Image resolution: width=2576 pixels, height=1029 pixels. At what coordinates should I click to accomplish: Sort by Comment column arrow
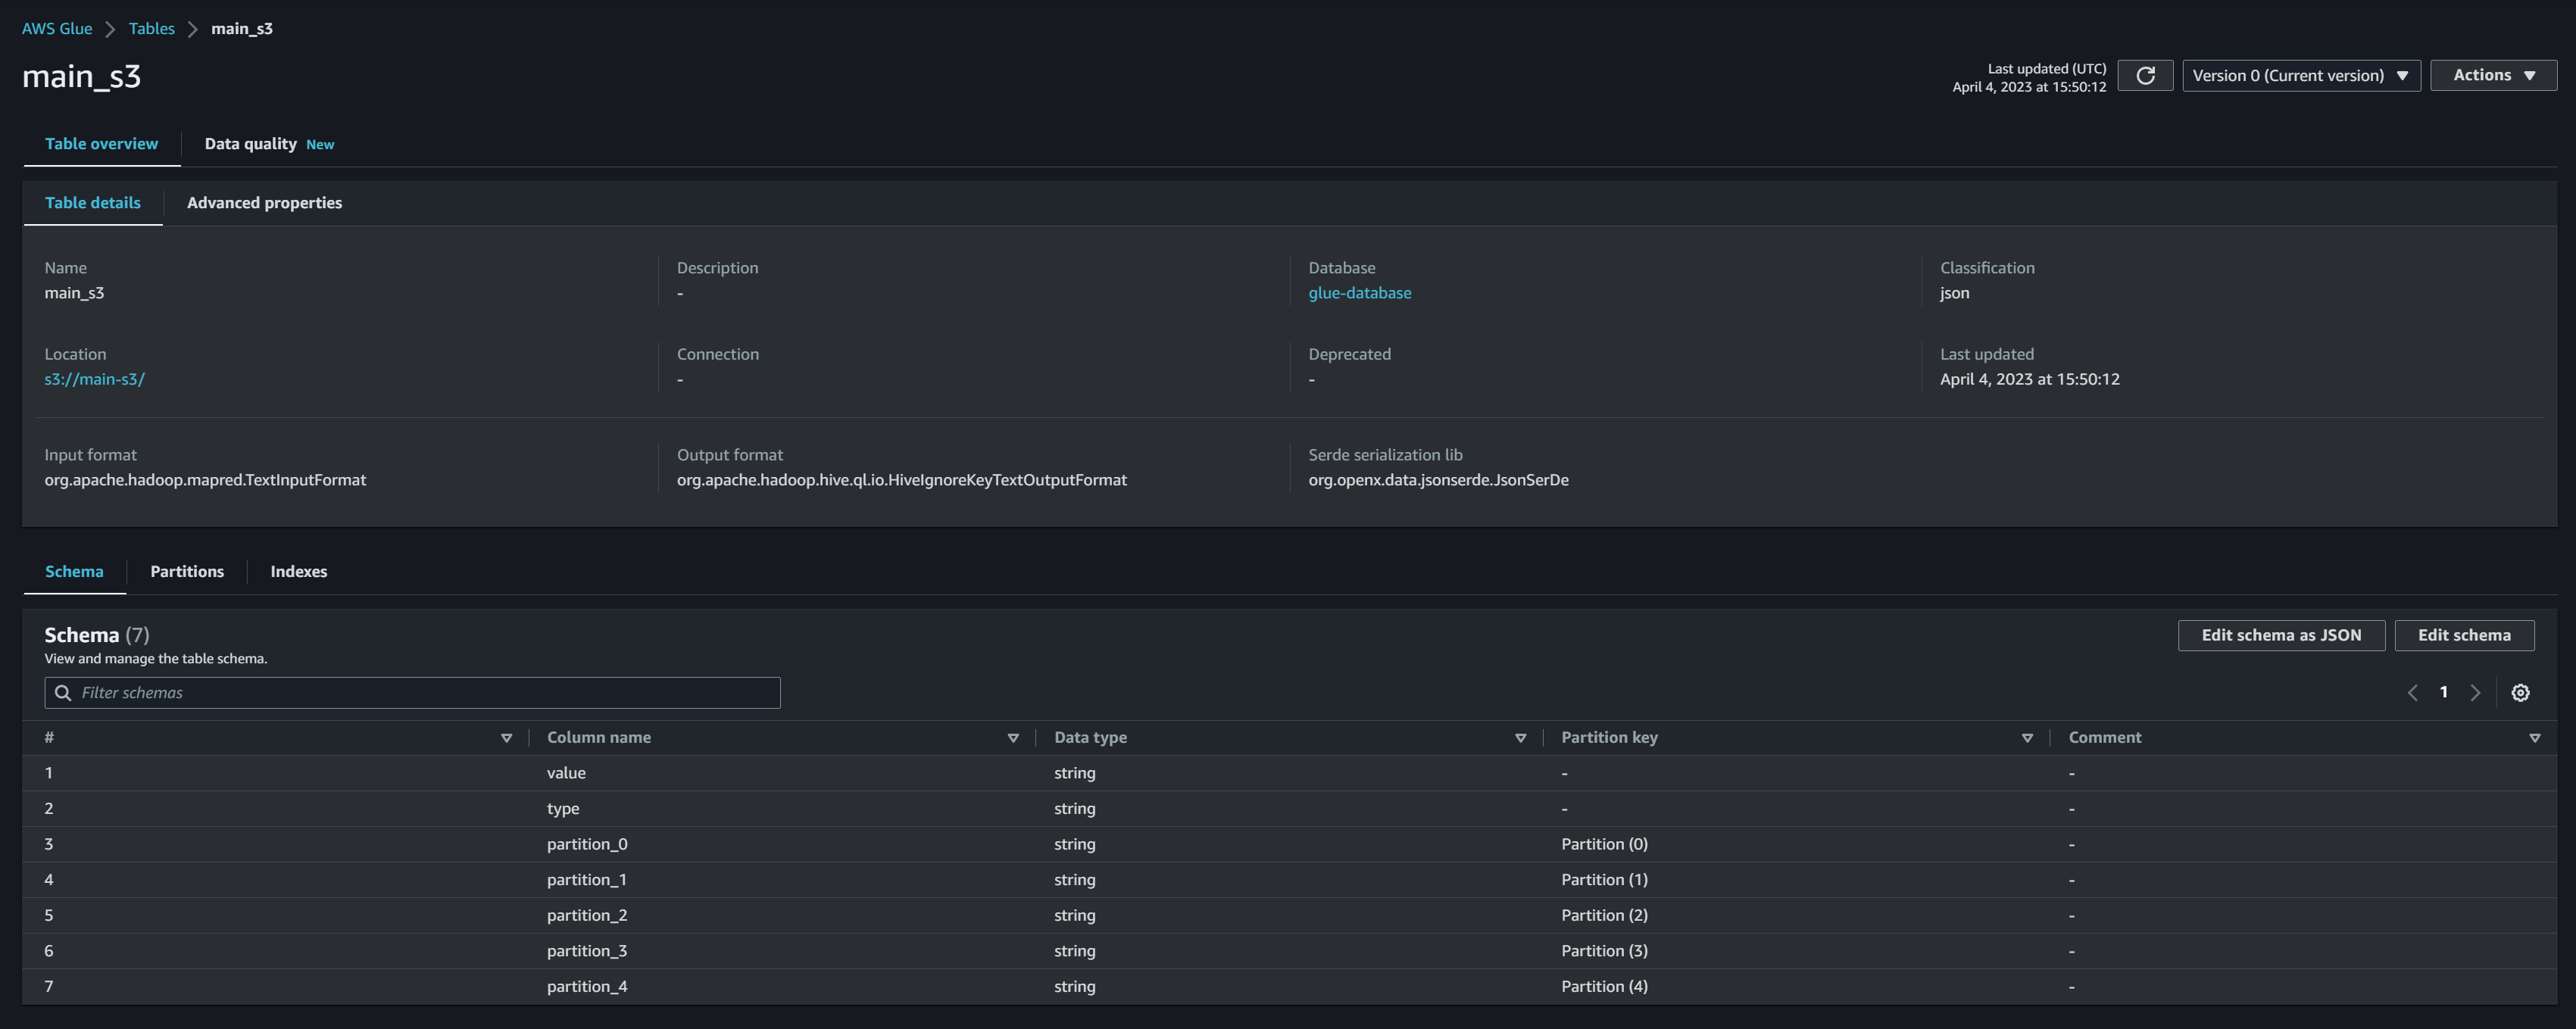[2534, 738]
